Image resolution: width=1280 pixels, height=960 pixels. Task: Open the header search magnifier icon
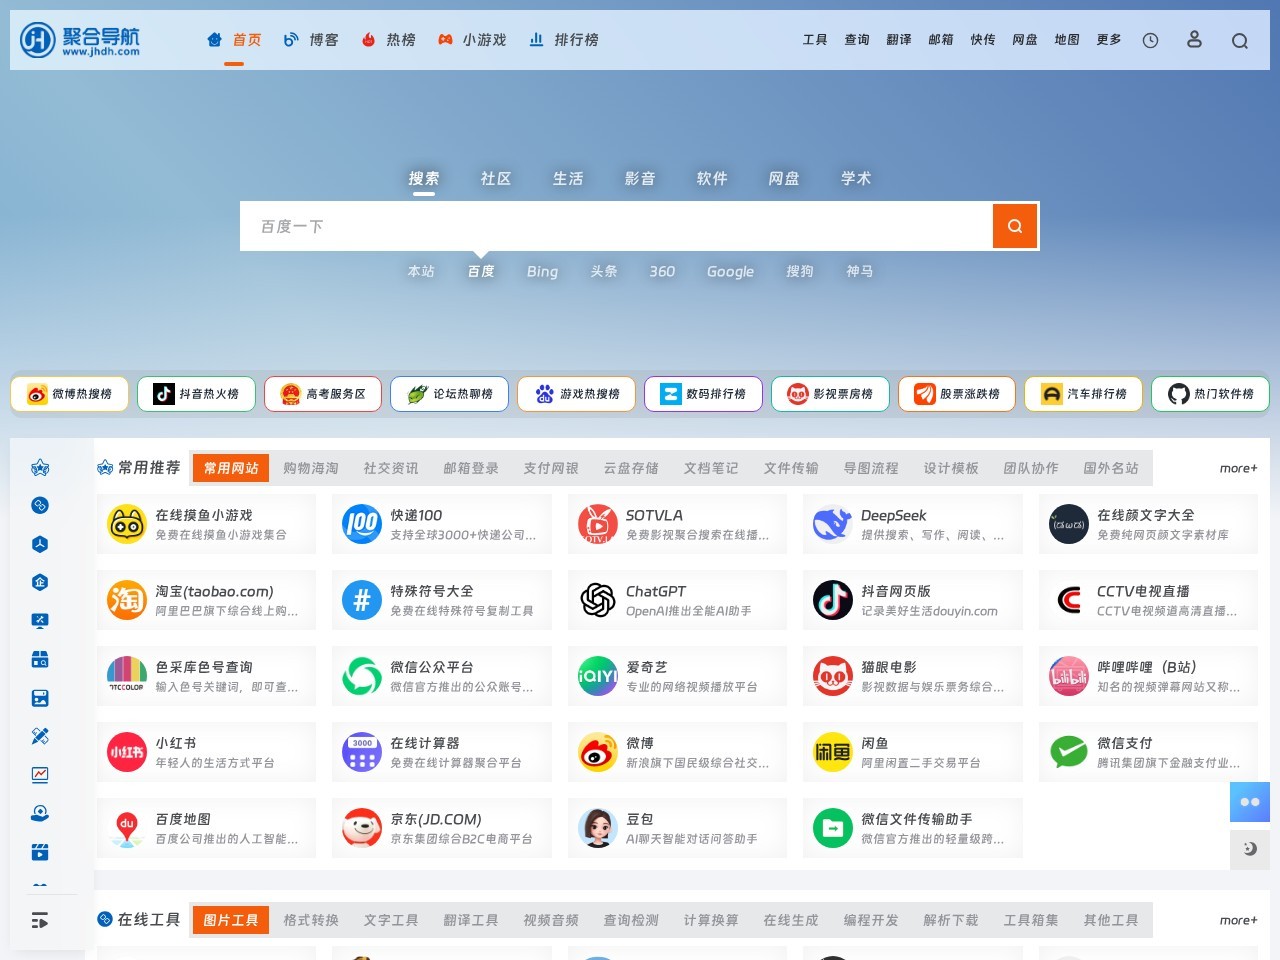1240,40
